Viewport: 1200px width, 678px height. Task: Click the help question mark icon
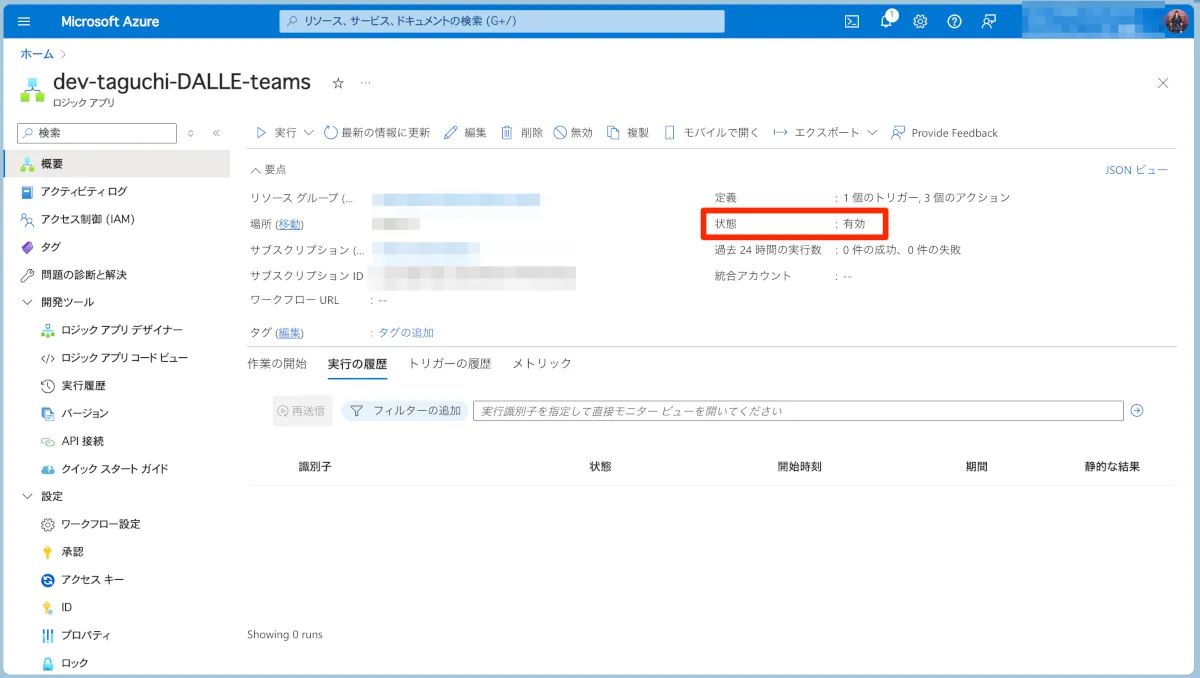(954, 21)
